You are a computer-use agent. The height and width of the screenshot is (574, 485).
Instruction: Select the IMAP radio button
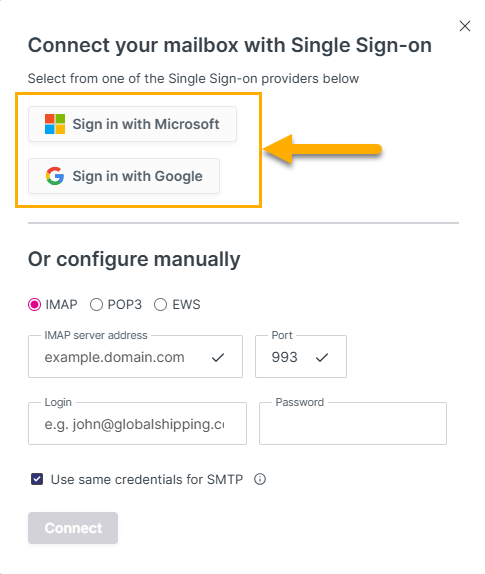[x=34, y=305]
